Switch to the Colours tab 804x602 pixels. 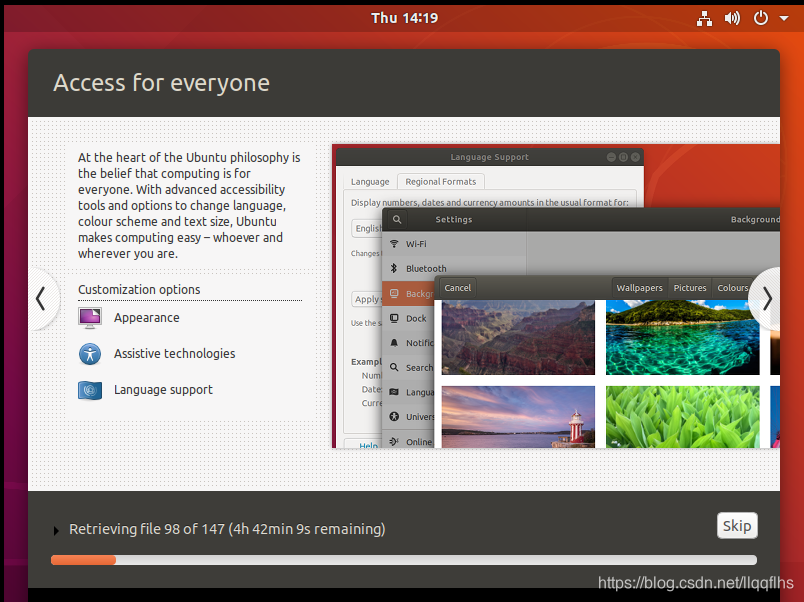[732, 288]
